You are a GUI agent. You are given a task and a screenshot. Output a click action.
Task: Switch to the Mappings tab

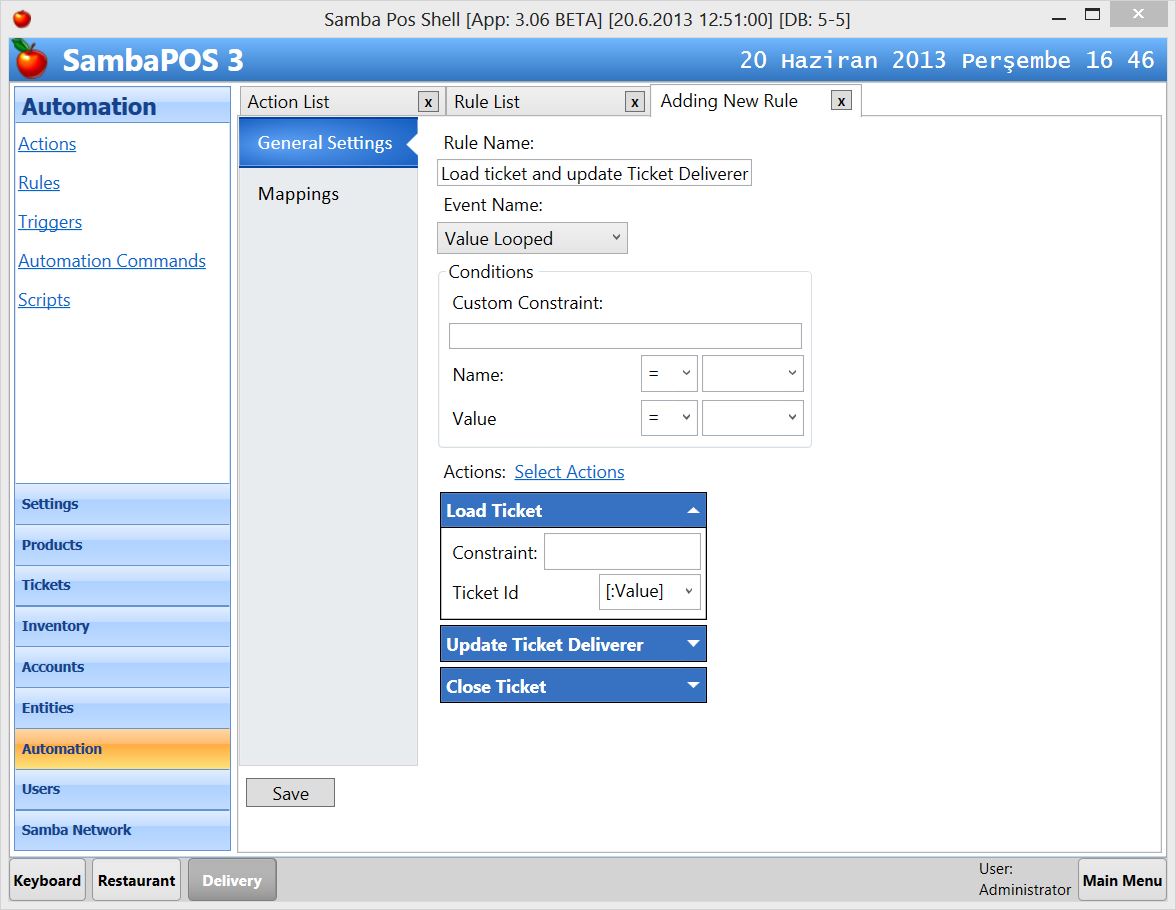(298, 194)
